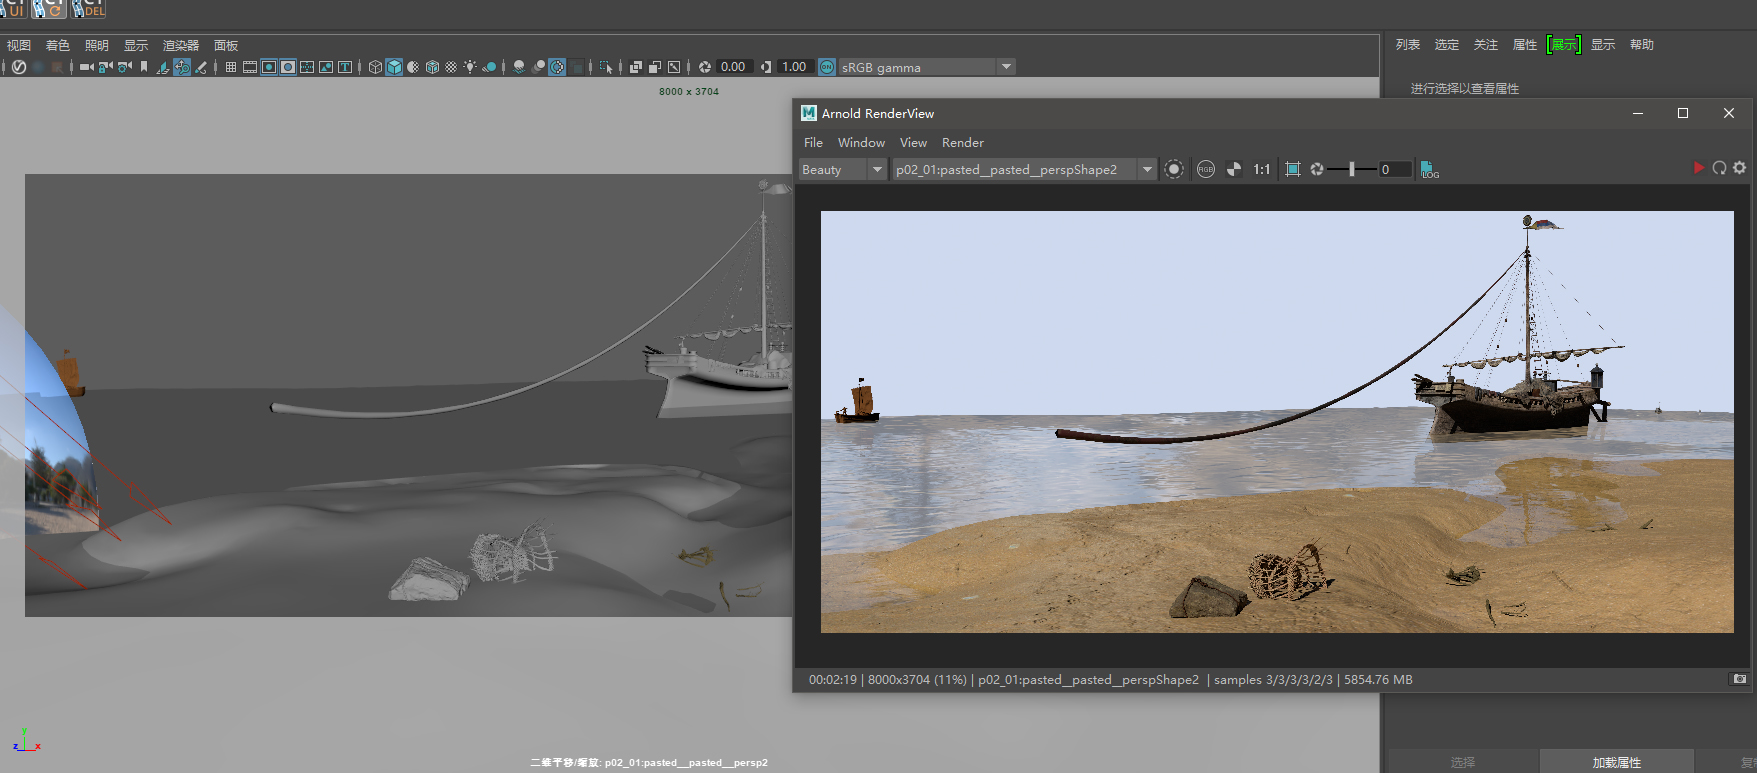Toggle the safe title icon

(x=345, y=67)
